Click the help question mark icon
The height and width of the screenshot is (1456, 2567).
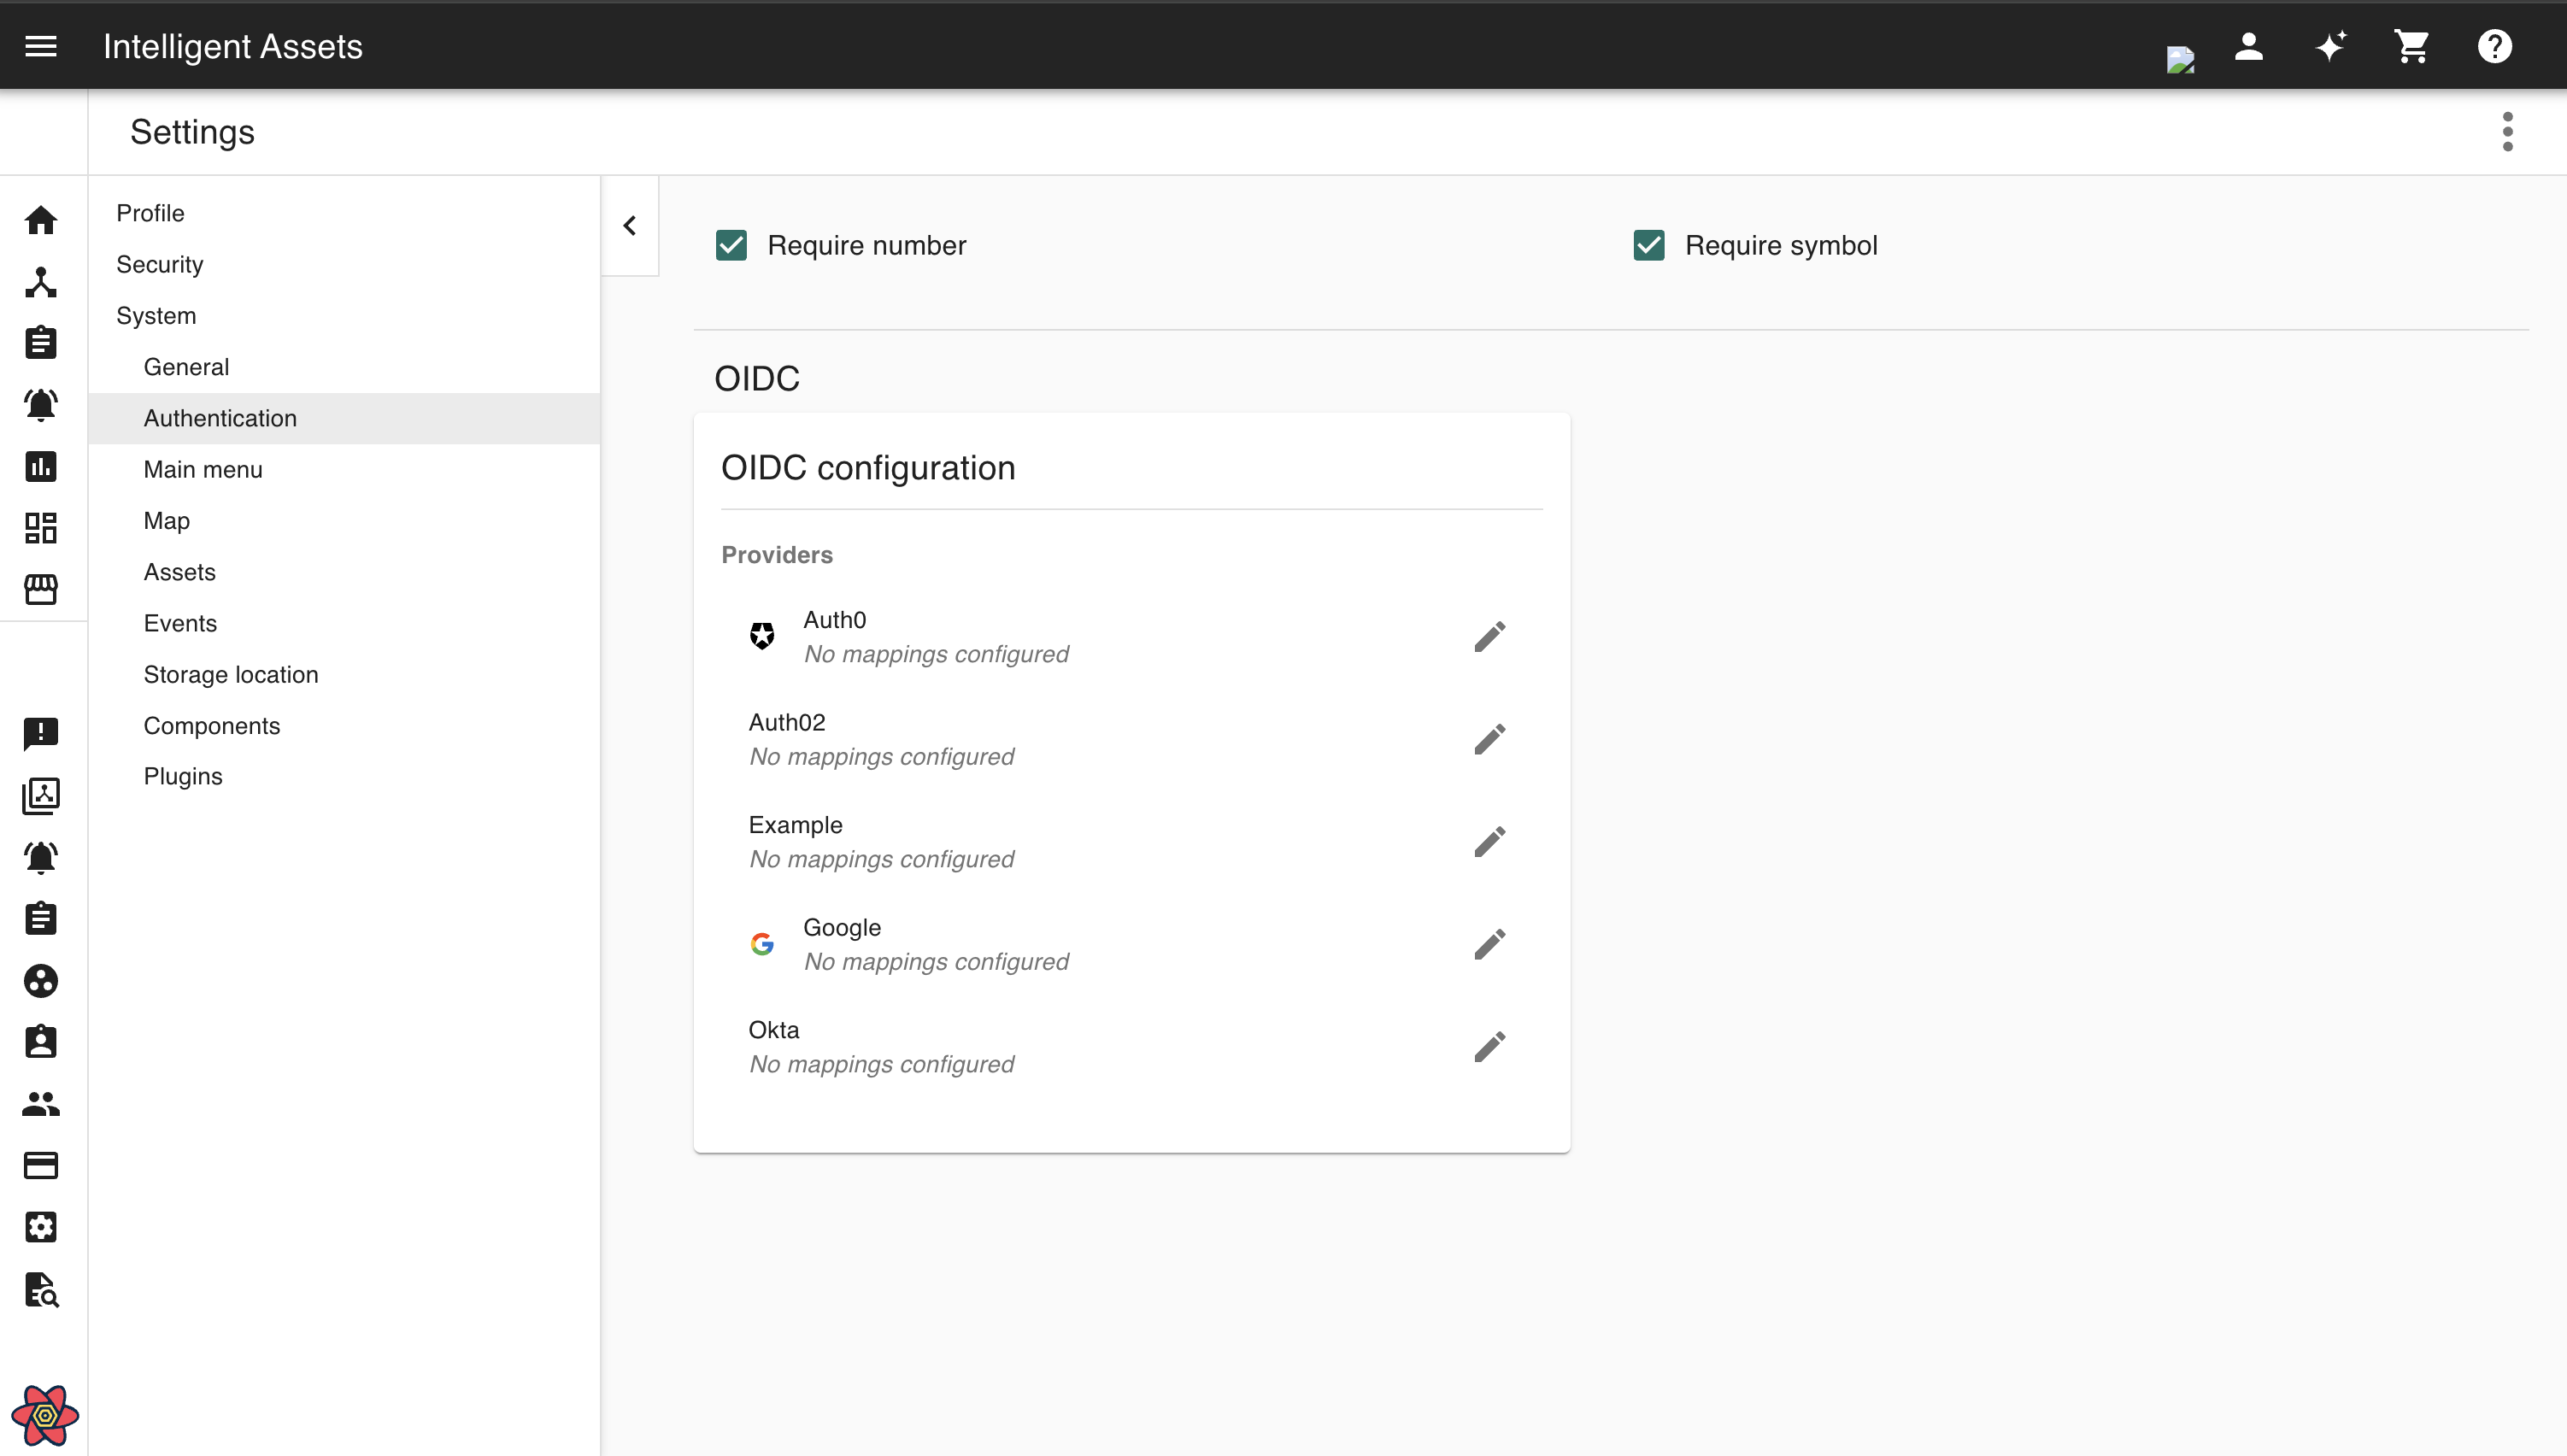[x=2494, y=46]
